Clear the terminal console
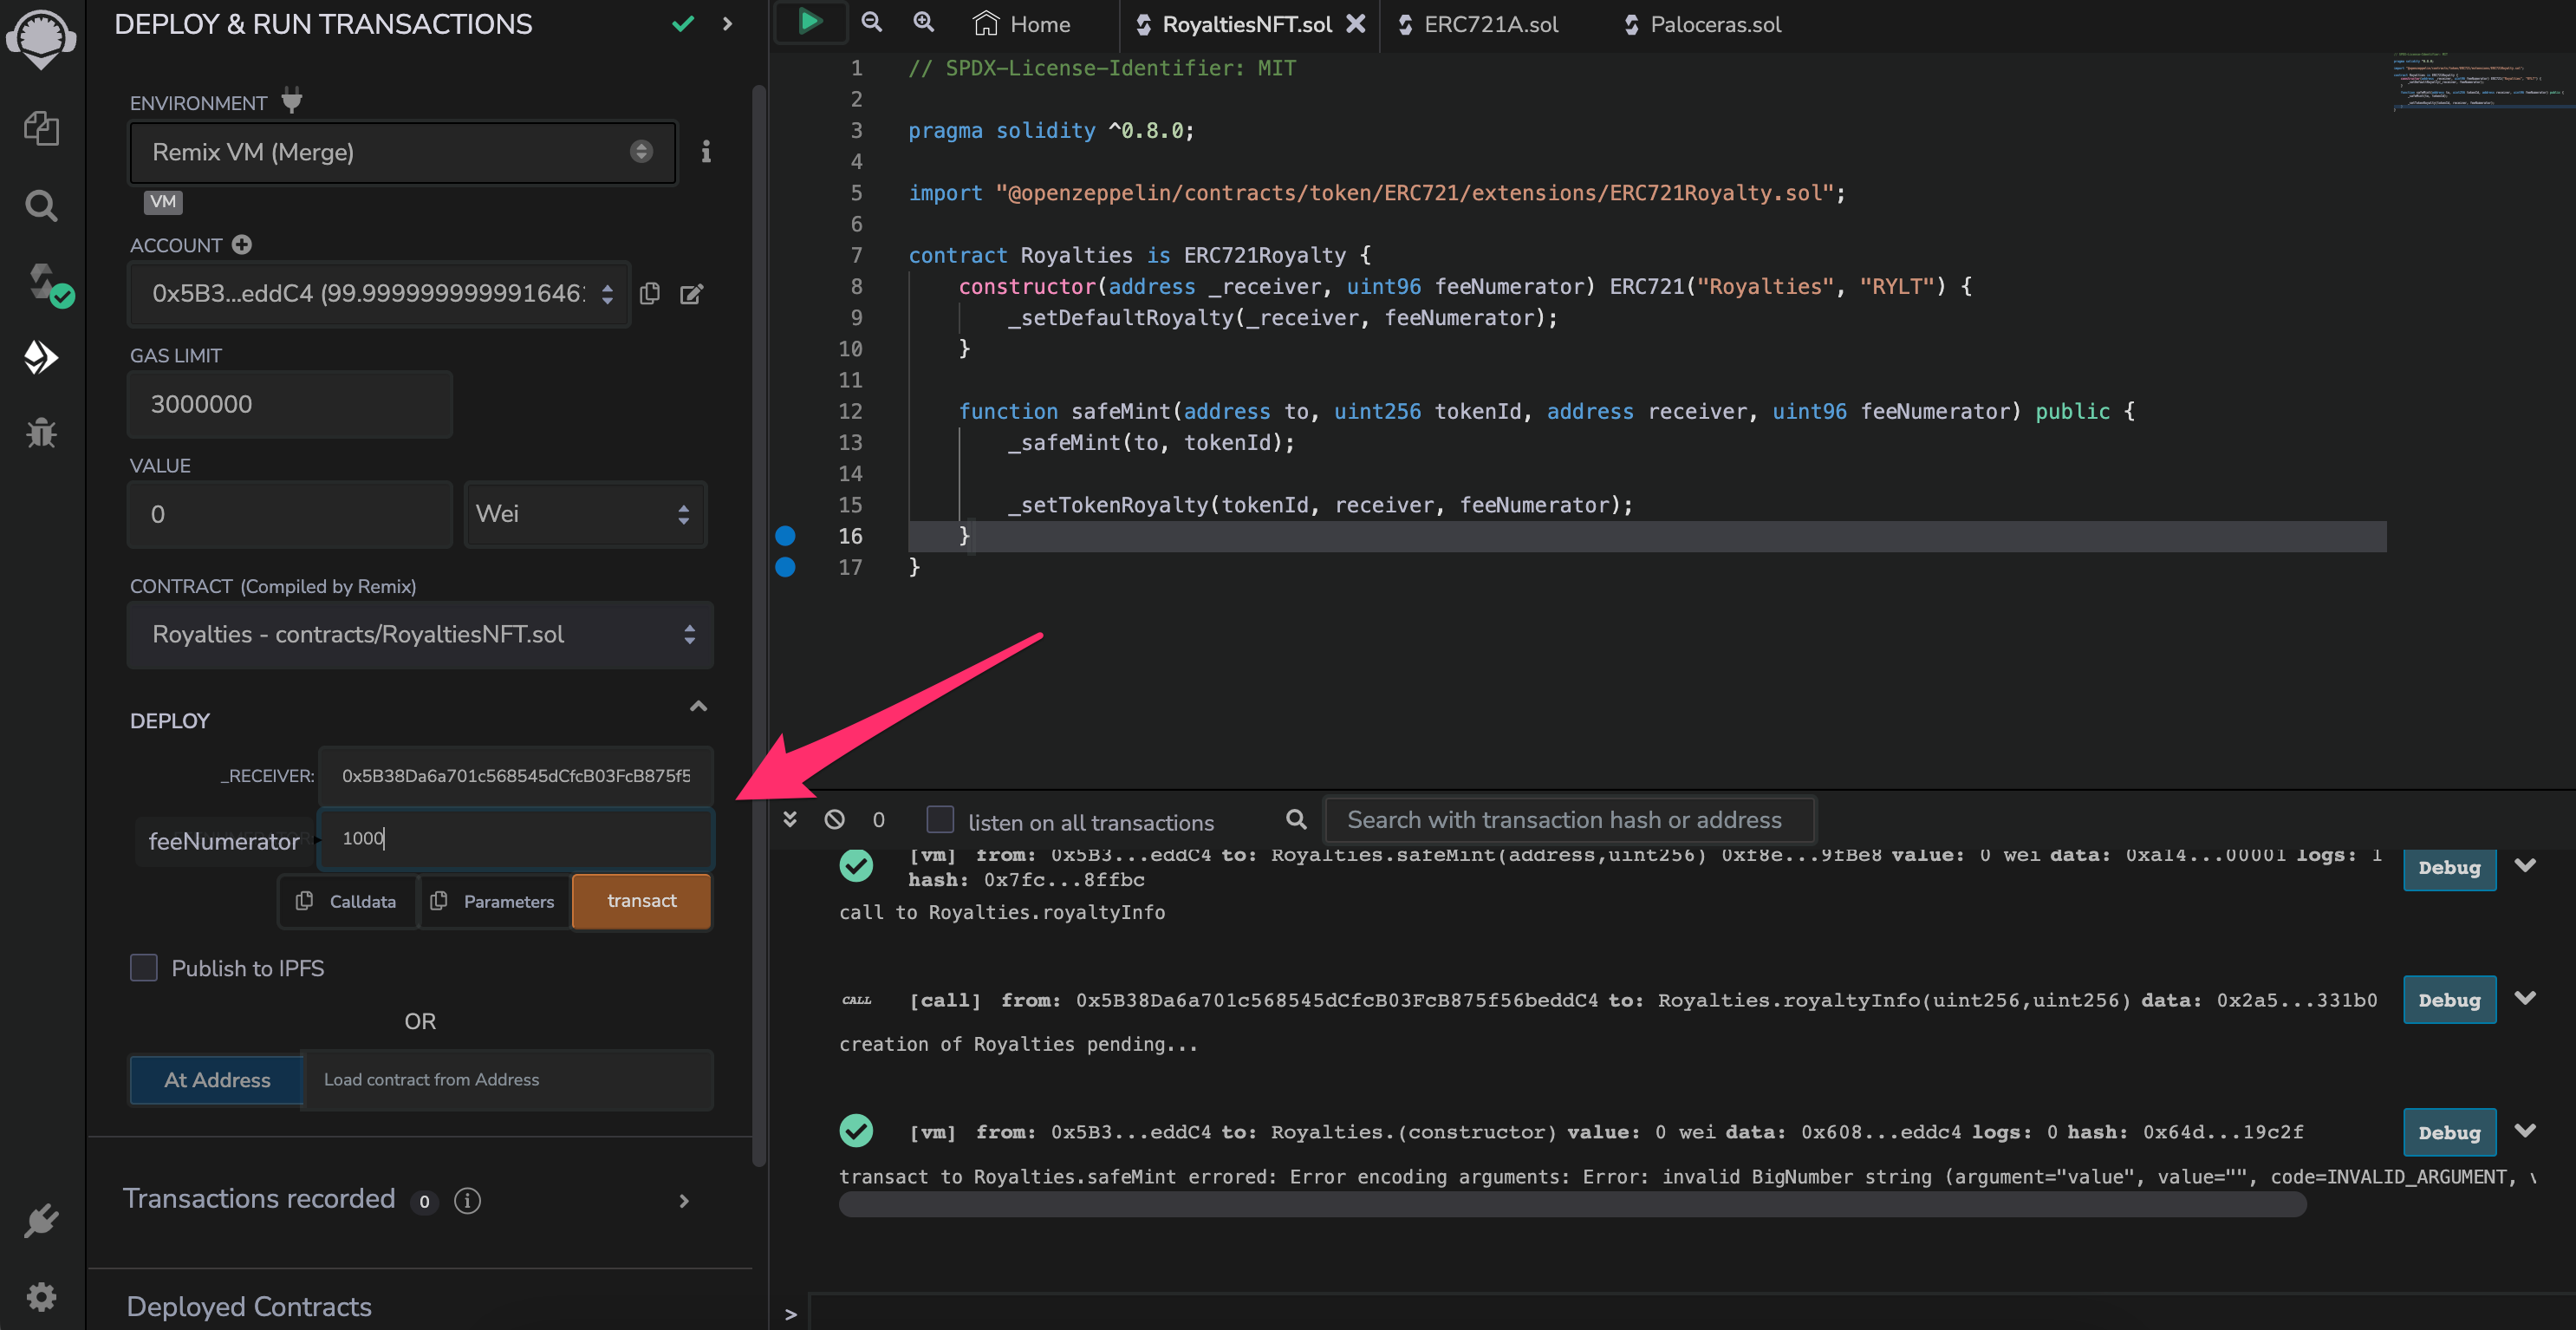 pyautogui.click(x=834, y=820)
